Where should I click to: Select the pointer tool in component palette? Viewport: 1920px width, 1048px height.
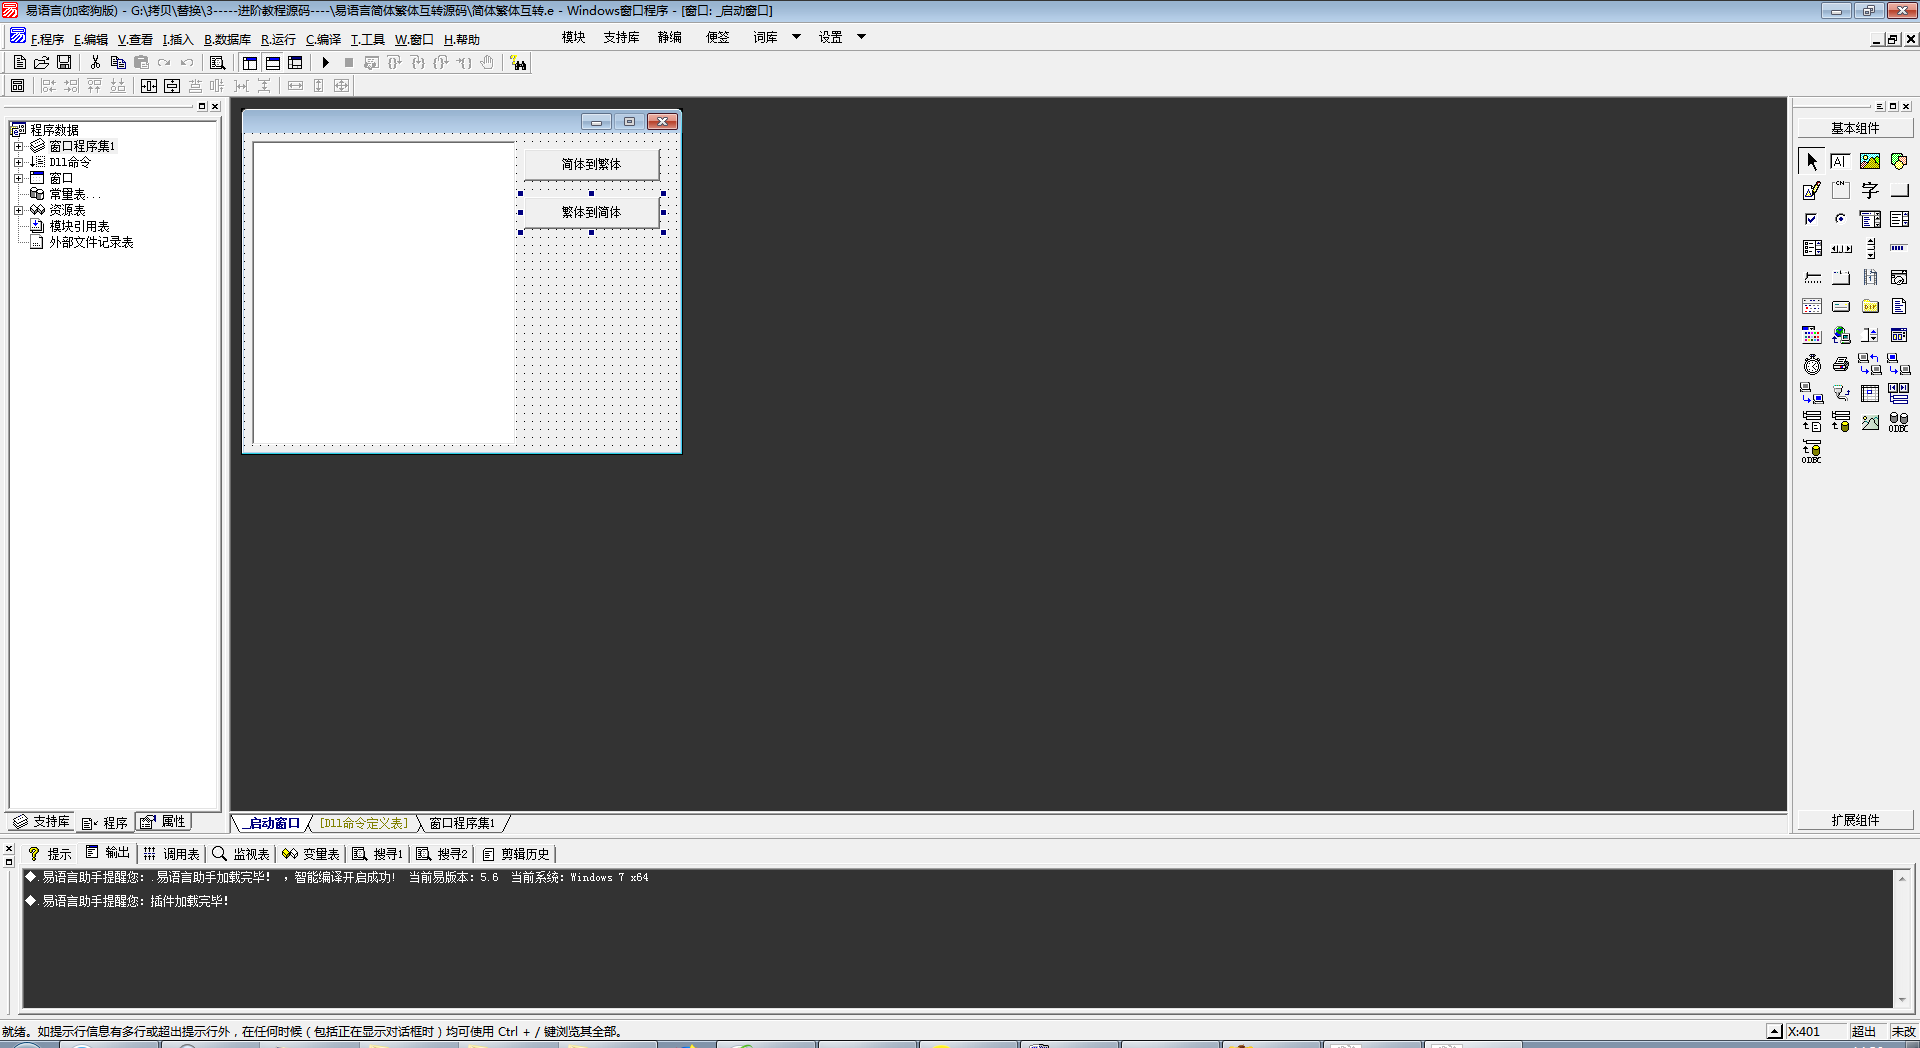coord(1811,161)
